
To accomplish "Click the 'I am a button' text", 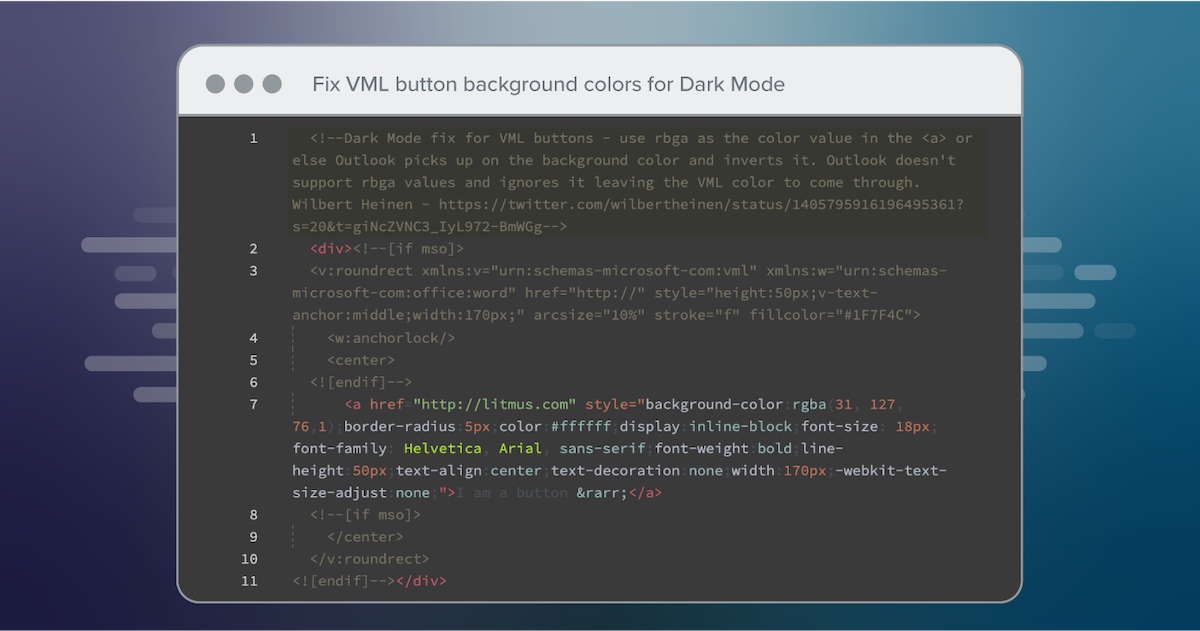I will point(511,492).
